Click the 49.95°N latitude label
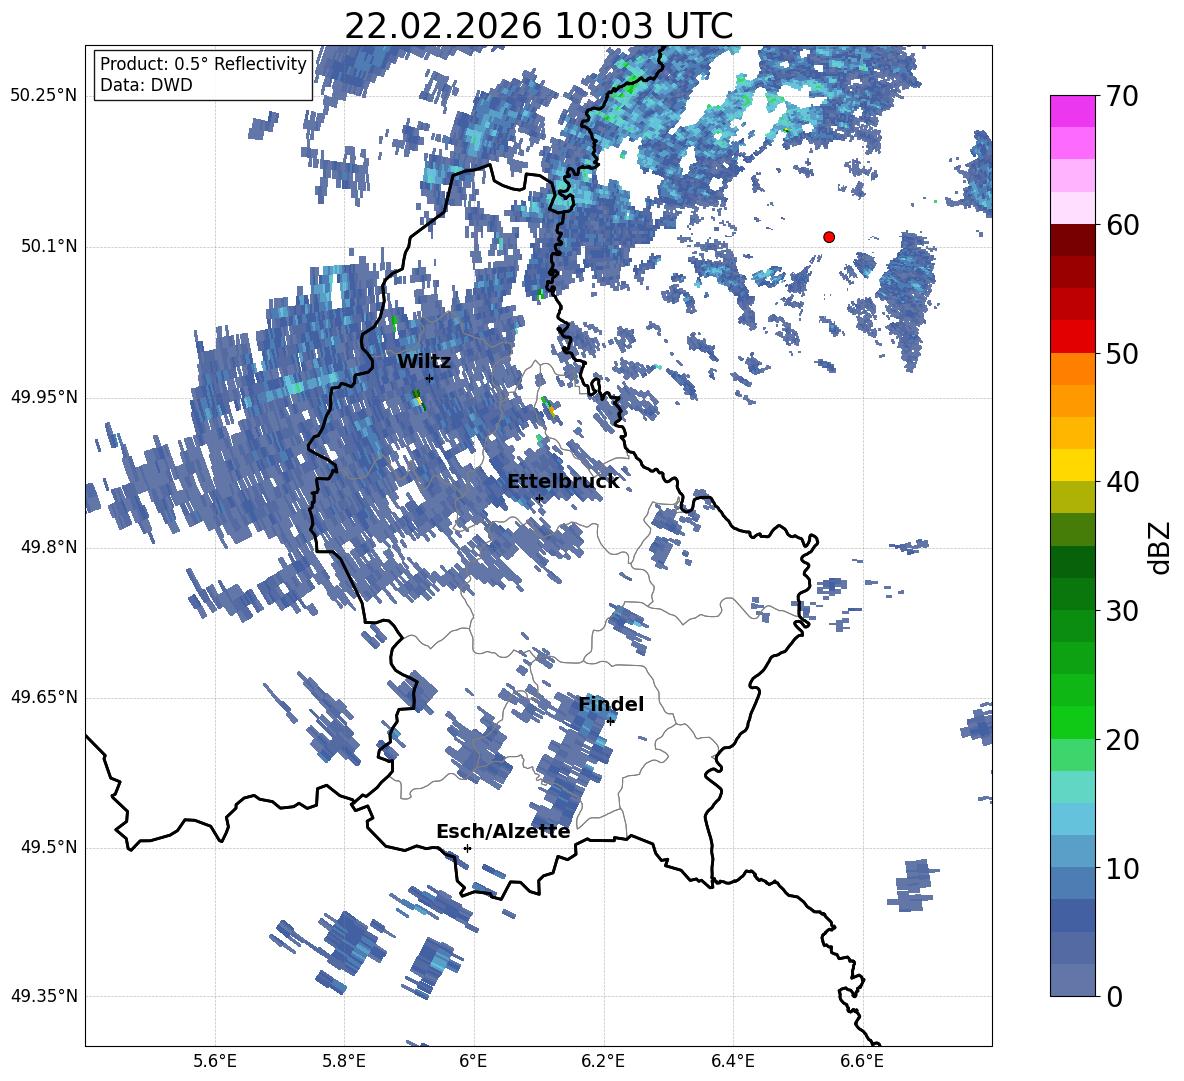Viewport: 1184px width, 1081px height. pos(44,397)
